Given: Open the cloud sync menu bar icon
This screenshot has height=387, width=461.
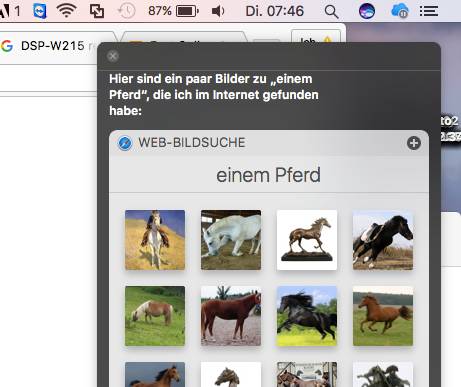Looking at the screenshot, I should [x=400, y=11].
